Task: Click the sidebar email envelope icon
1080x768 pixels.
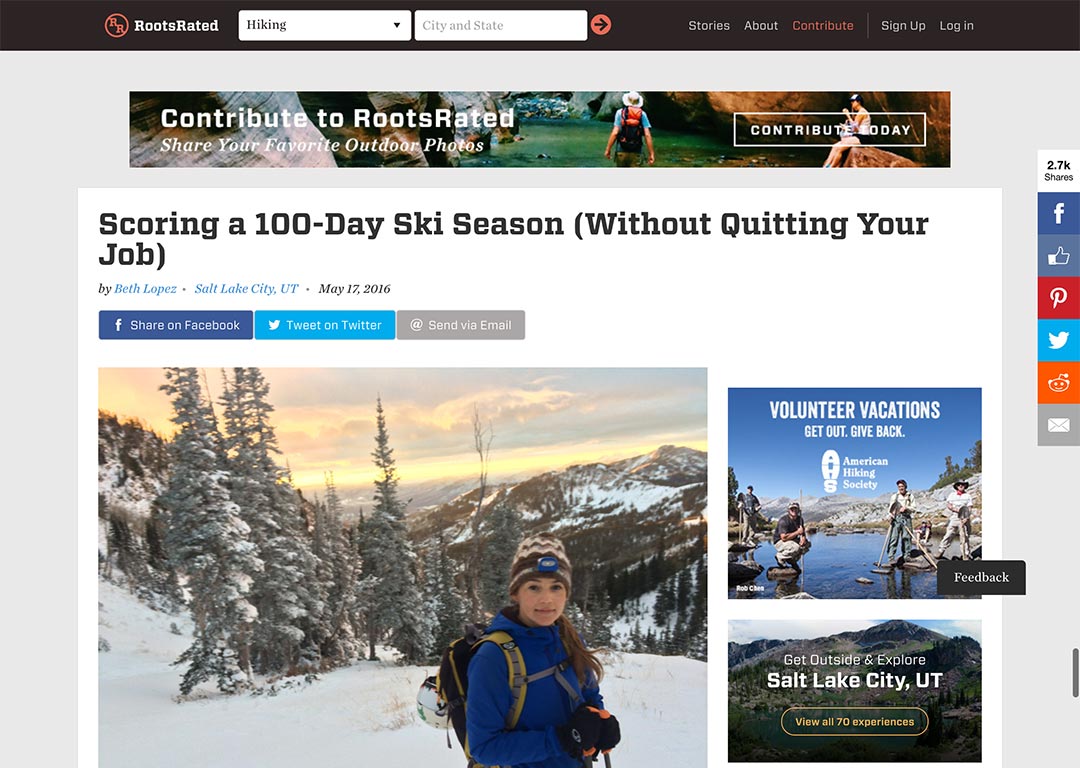Action: coord(1059,425)
